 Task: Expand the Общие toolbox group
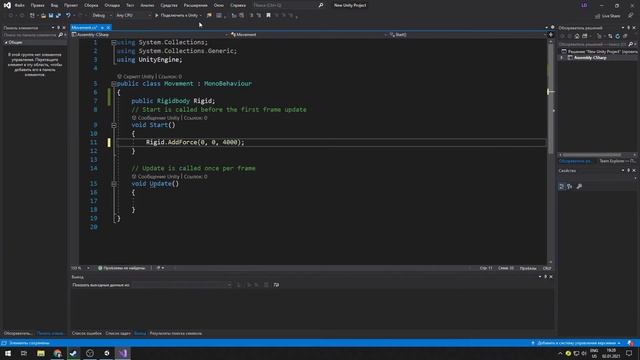[x=6, y=42]
